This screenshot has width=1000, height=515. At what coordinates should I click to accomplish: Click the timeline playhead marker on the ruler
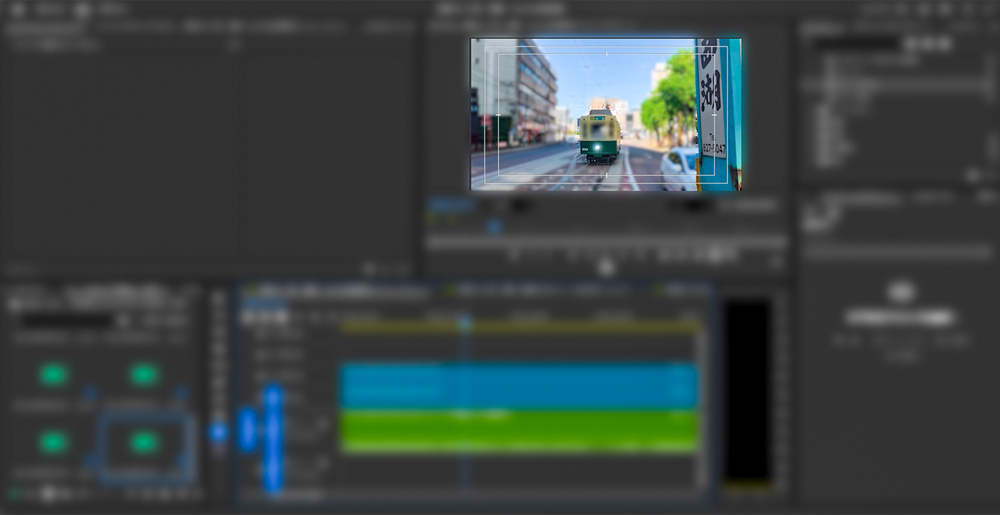(x=465, y=323)
